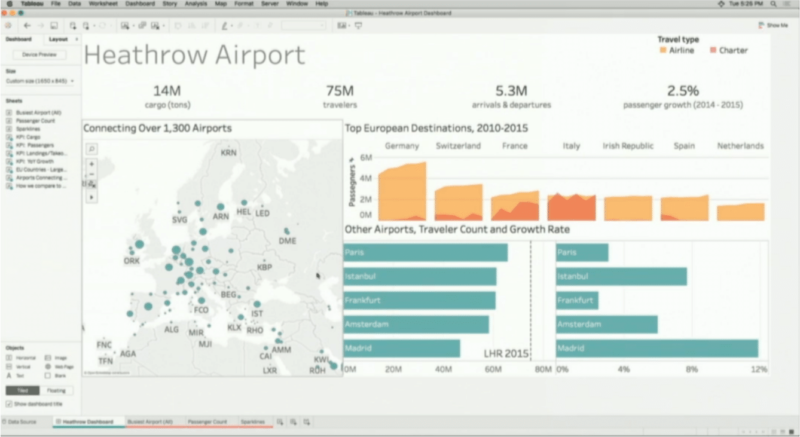Open the dropdown arrow next to new worksheet icon
The height and width of the screenshot is (437, 800).
[x=133, y=26]
